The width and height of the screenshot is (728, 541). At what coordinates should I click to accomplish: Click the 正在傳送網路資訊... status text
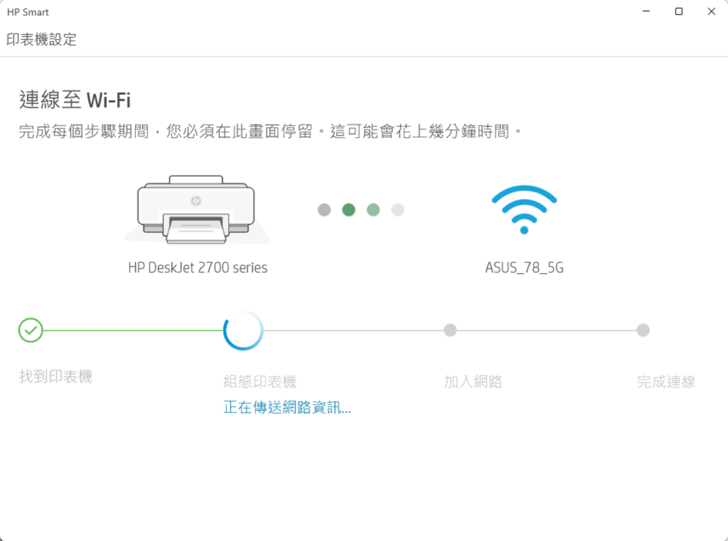287,407
